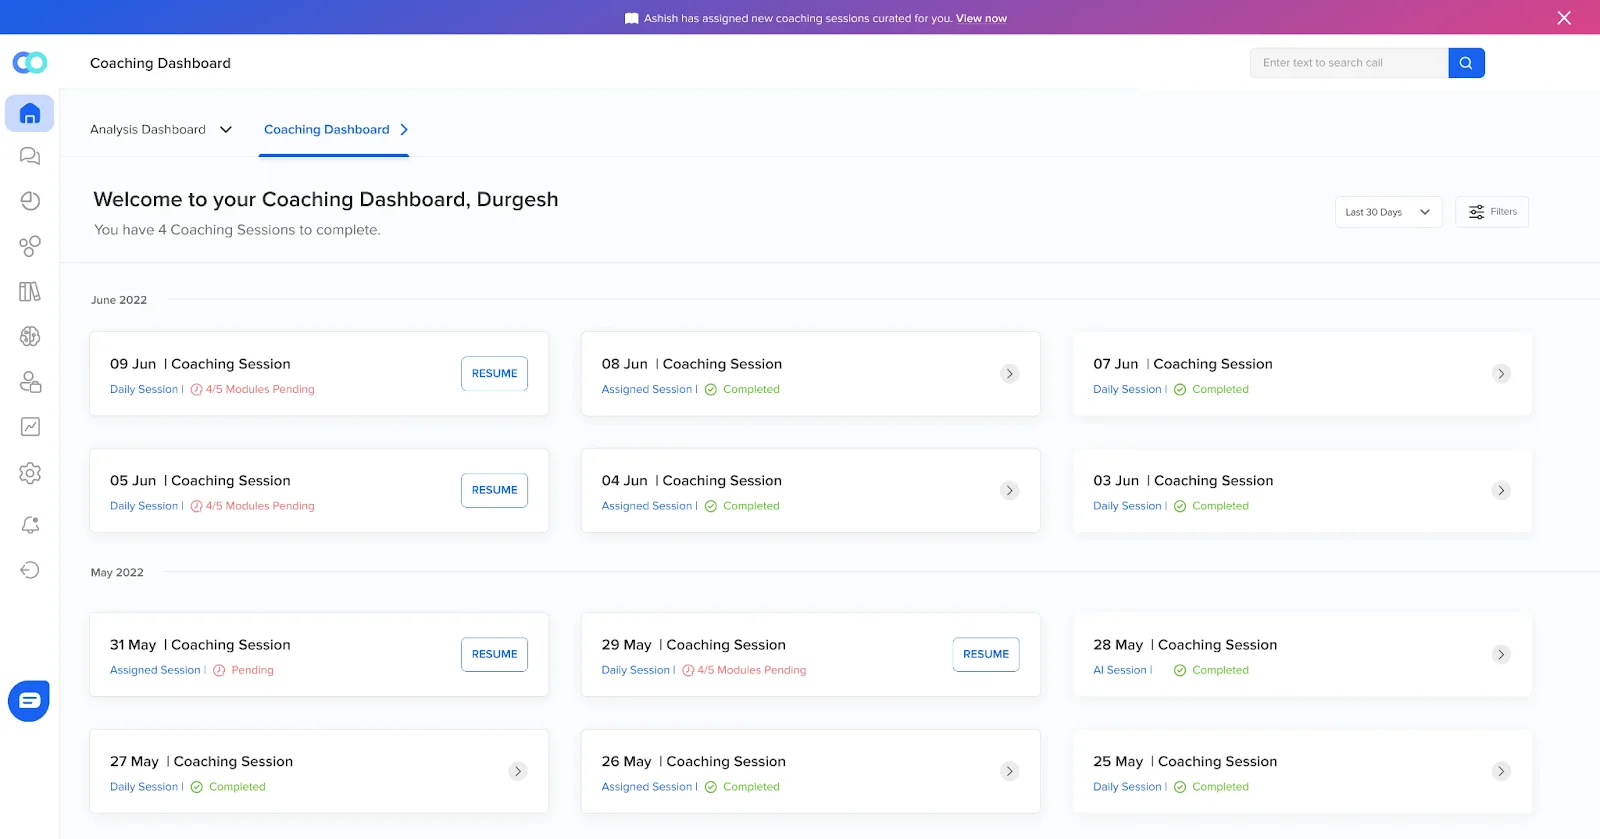Click Pending status on 31 May card
This screenshot has width=1600, height=839.
pos(252,670)
